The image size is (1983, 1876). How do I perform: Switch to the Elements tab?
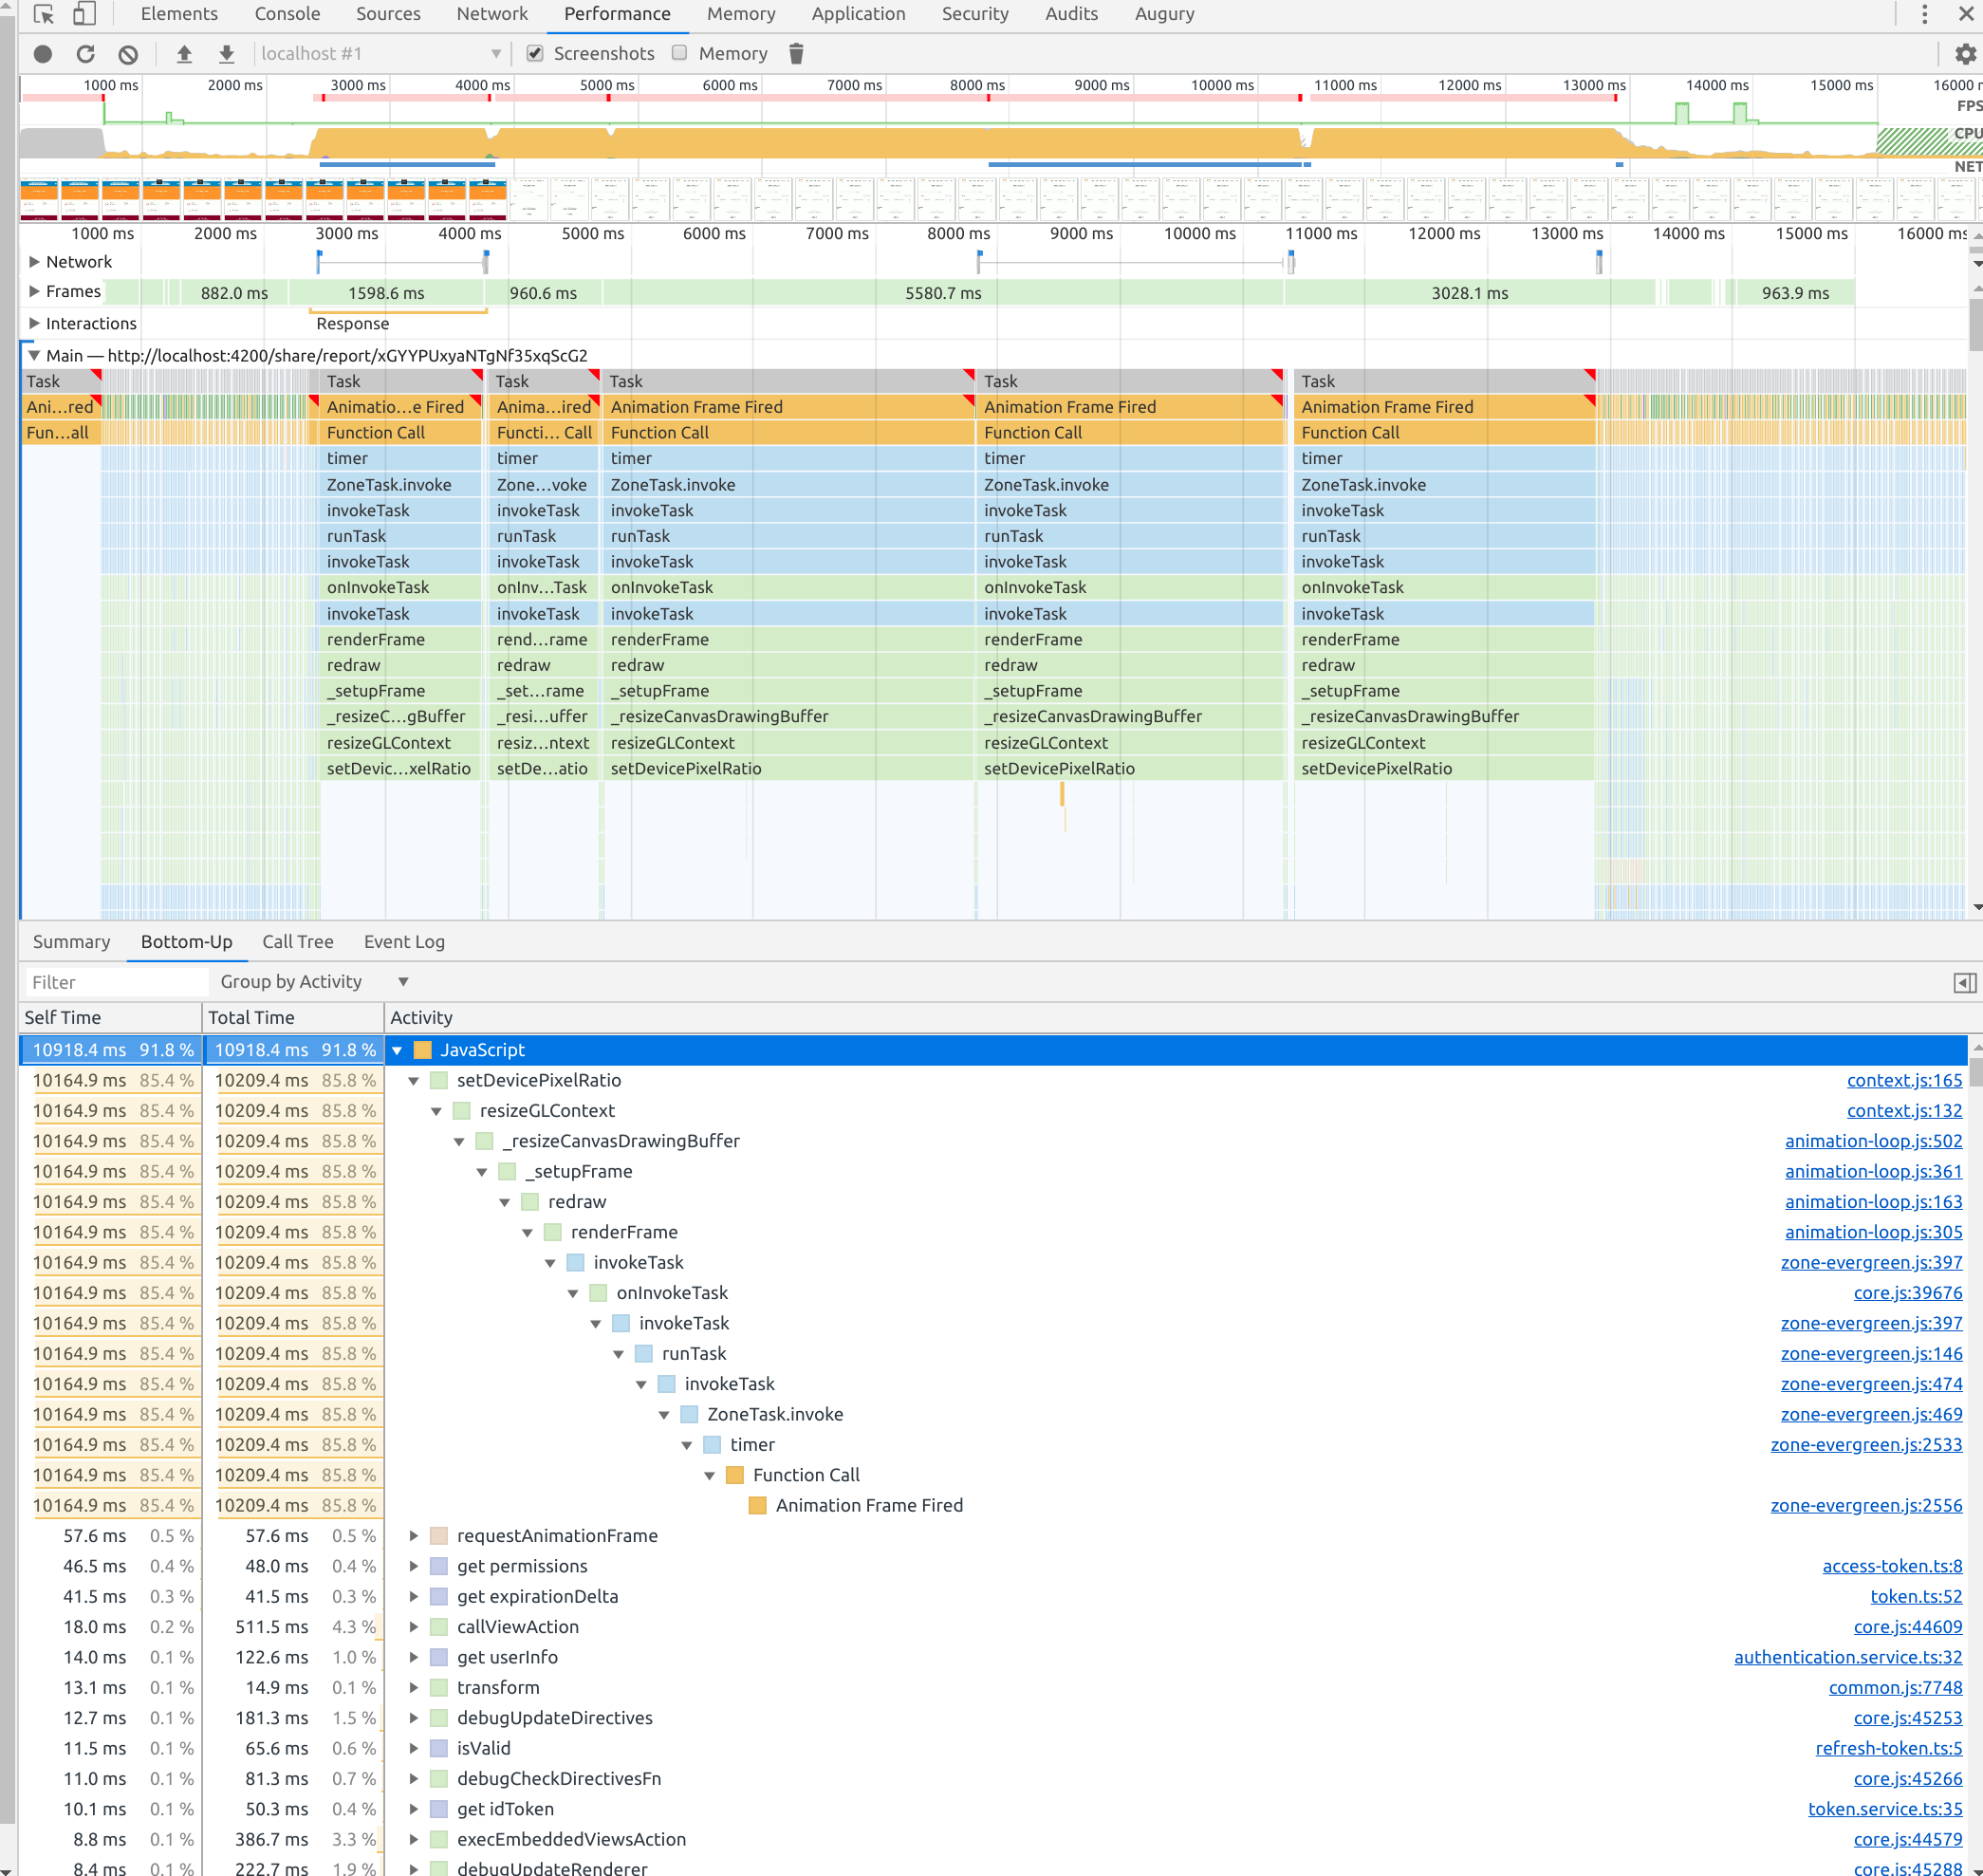pos(179,14)
